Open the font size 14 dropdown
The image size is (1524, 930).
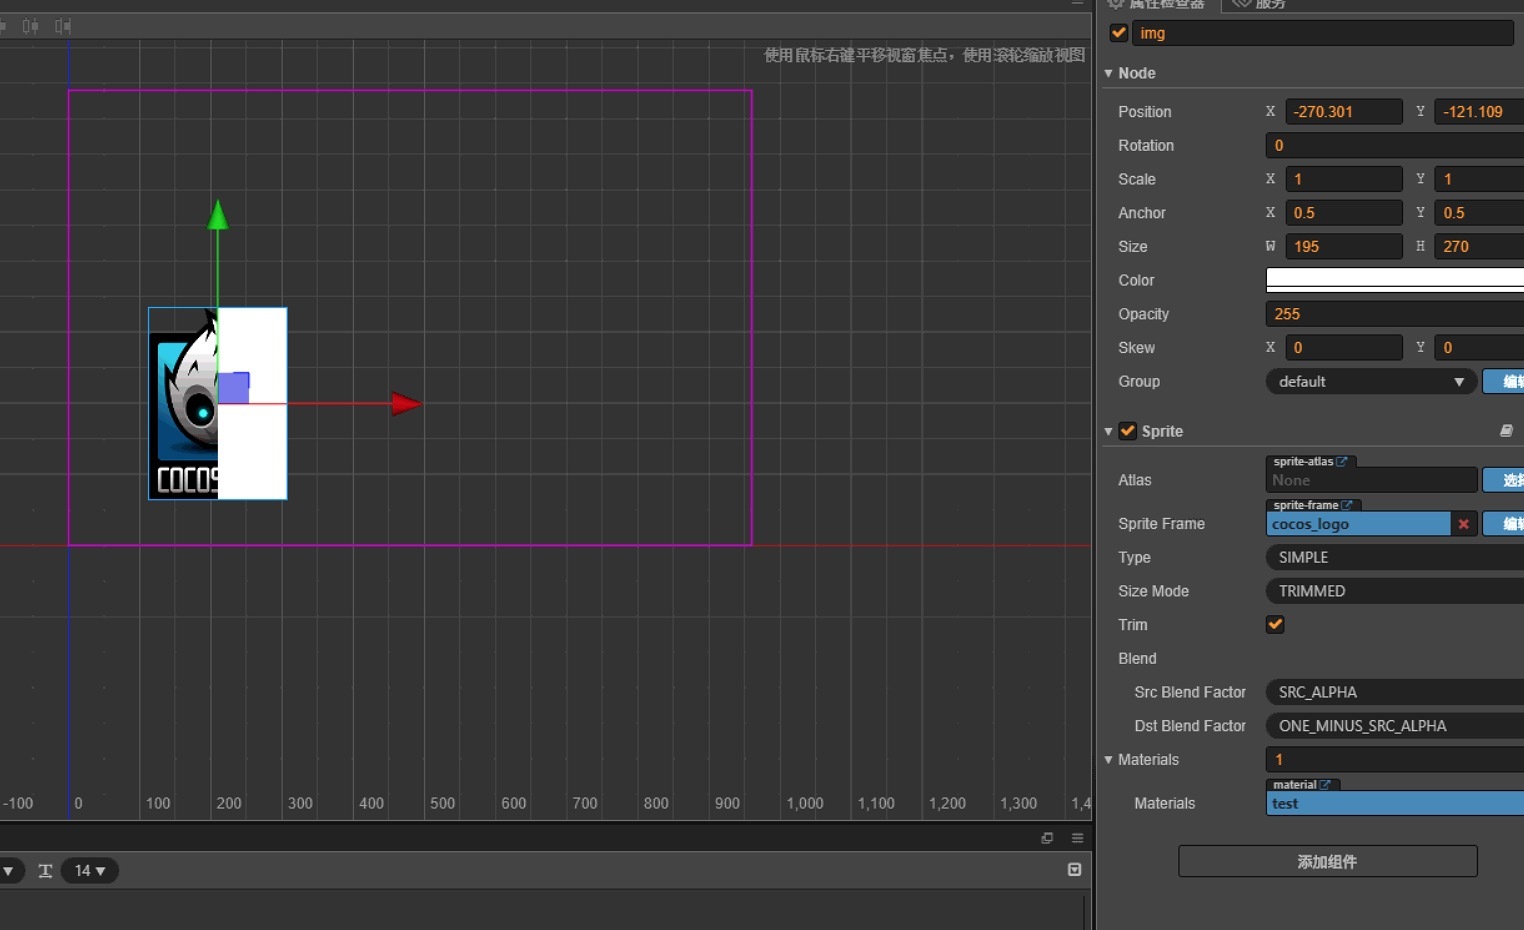90,871
